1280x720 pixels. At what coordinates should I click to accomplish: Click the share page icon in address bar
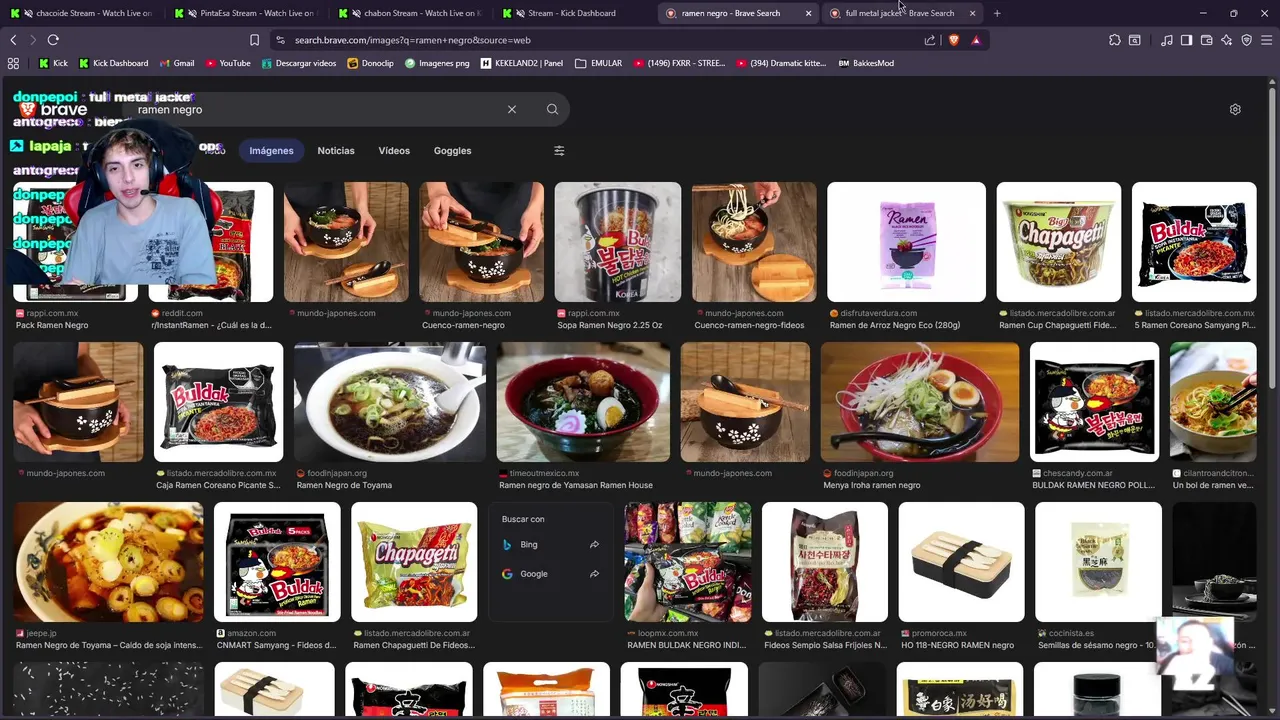tap(930, 40)
